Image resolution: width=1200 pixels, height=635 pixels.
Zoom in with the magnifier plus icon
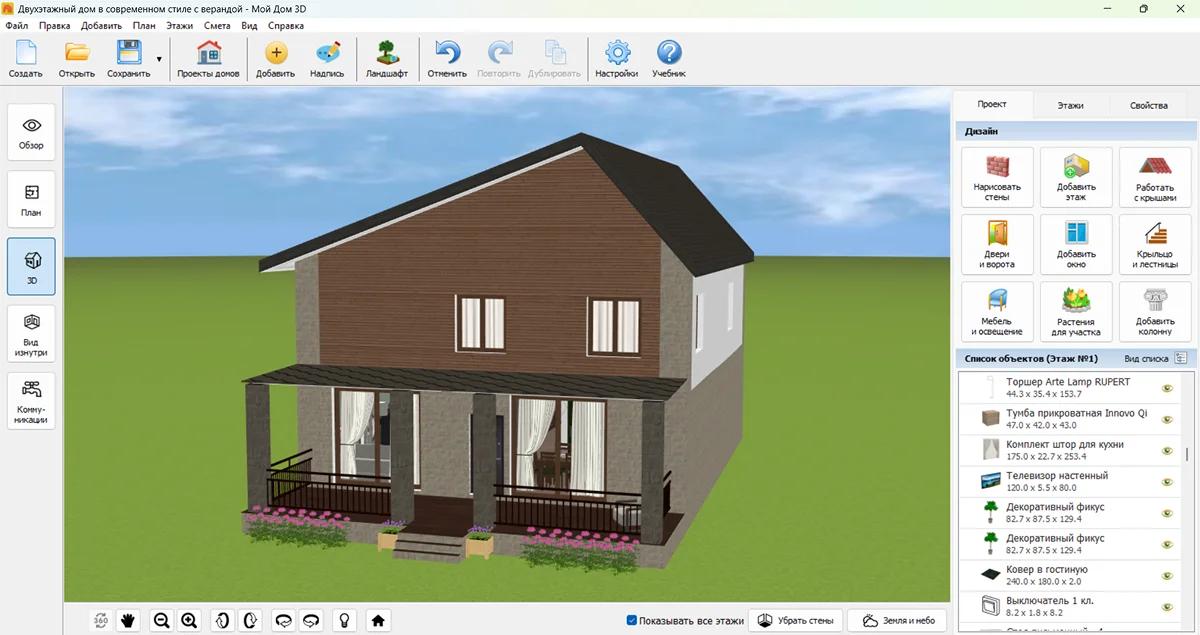(x=189, y=620)
